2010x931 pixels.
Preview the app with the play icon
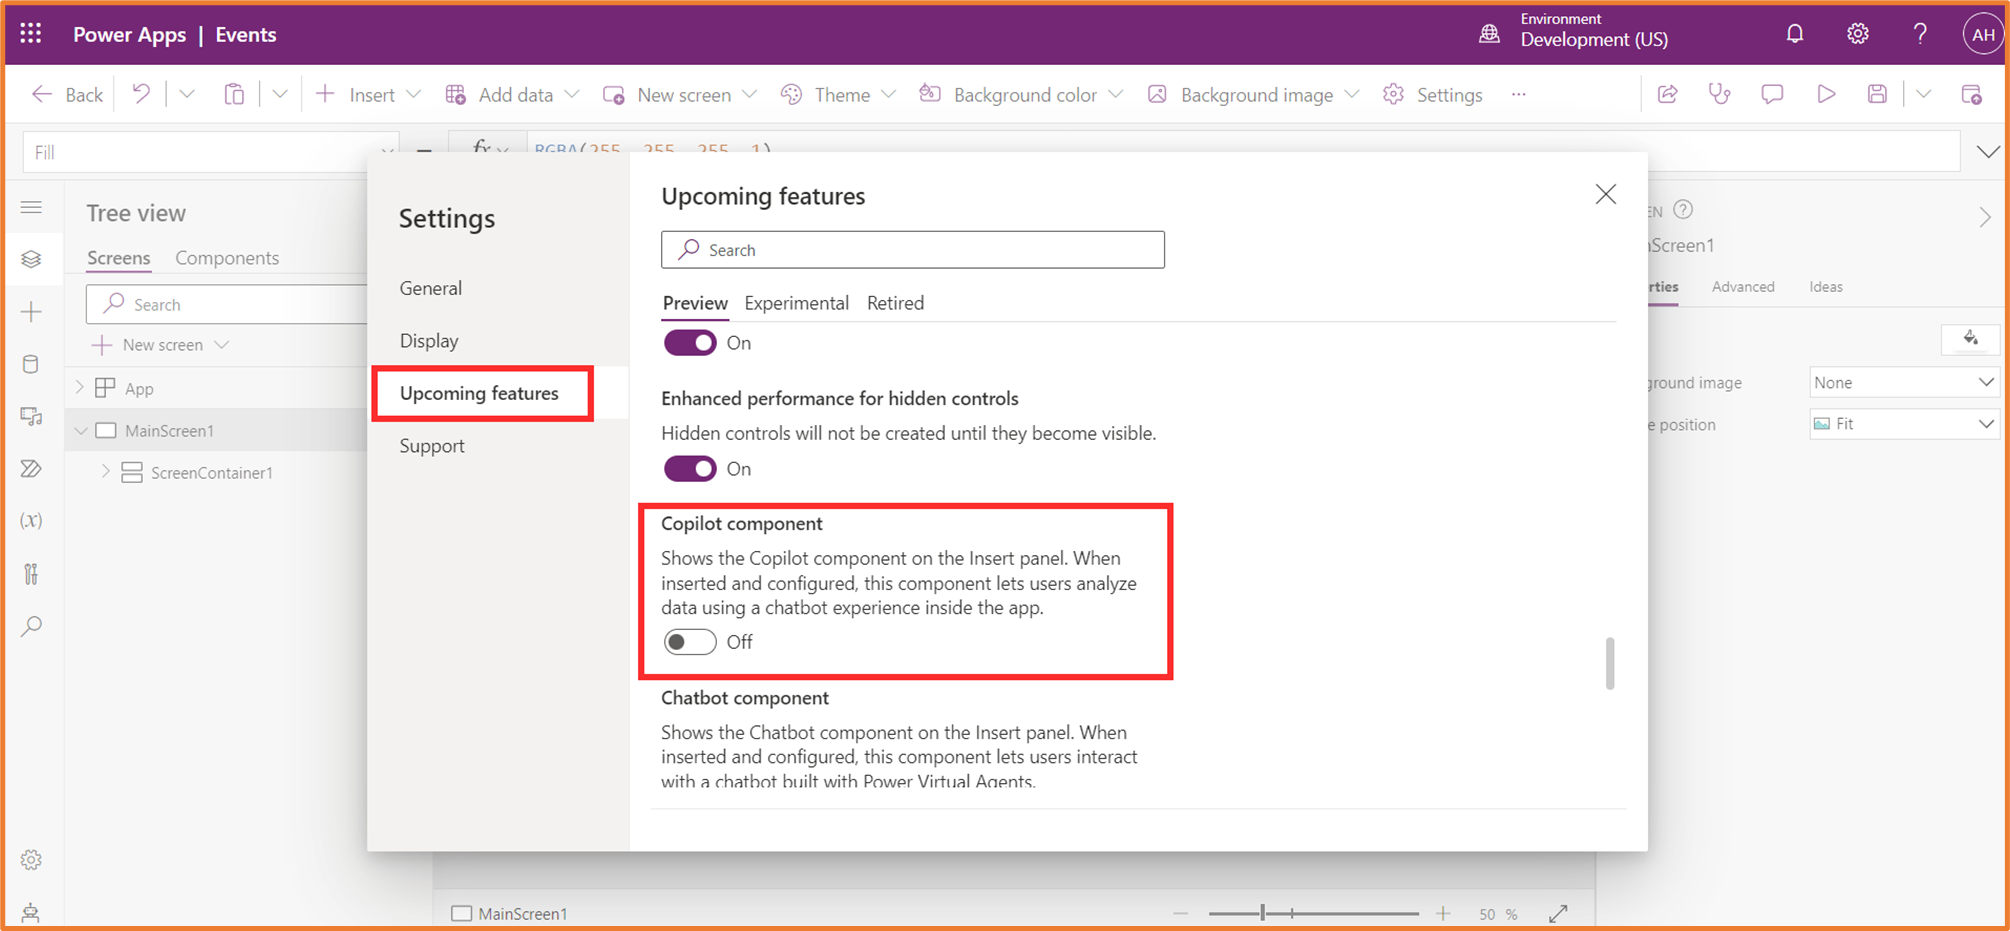click(1826, 93)
